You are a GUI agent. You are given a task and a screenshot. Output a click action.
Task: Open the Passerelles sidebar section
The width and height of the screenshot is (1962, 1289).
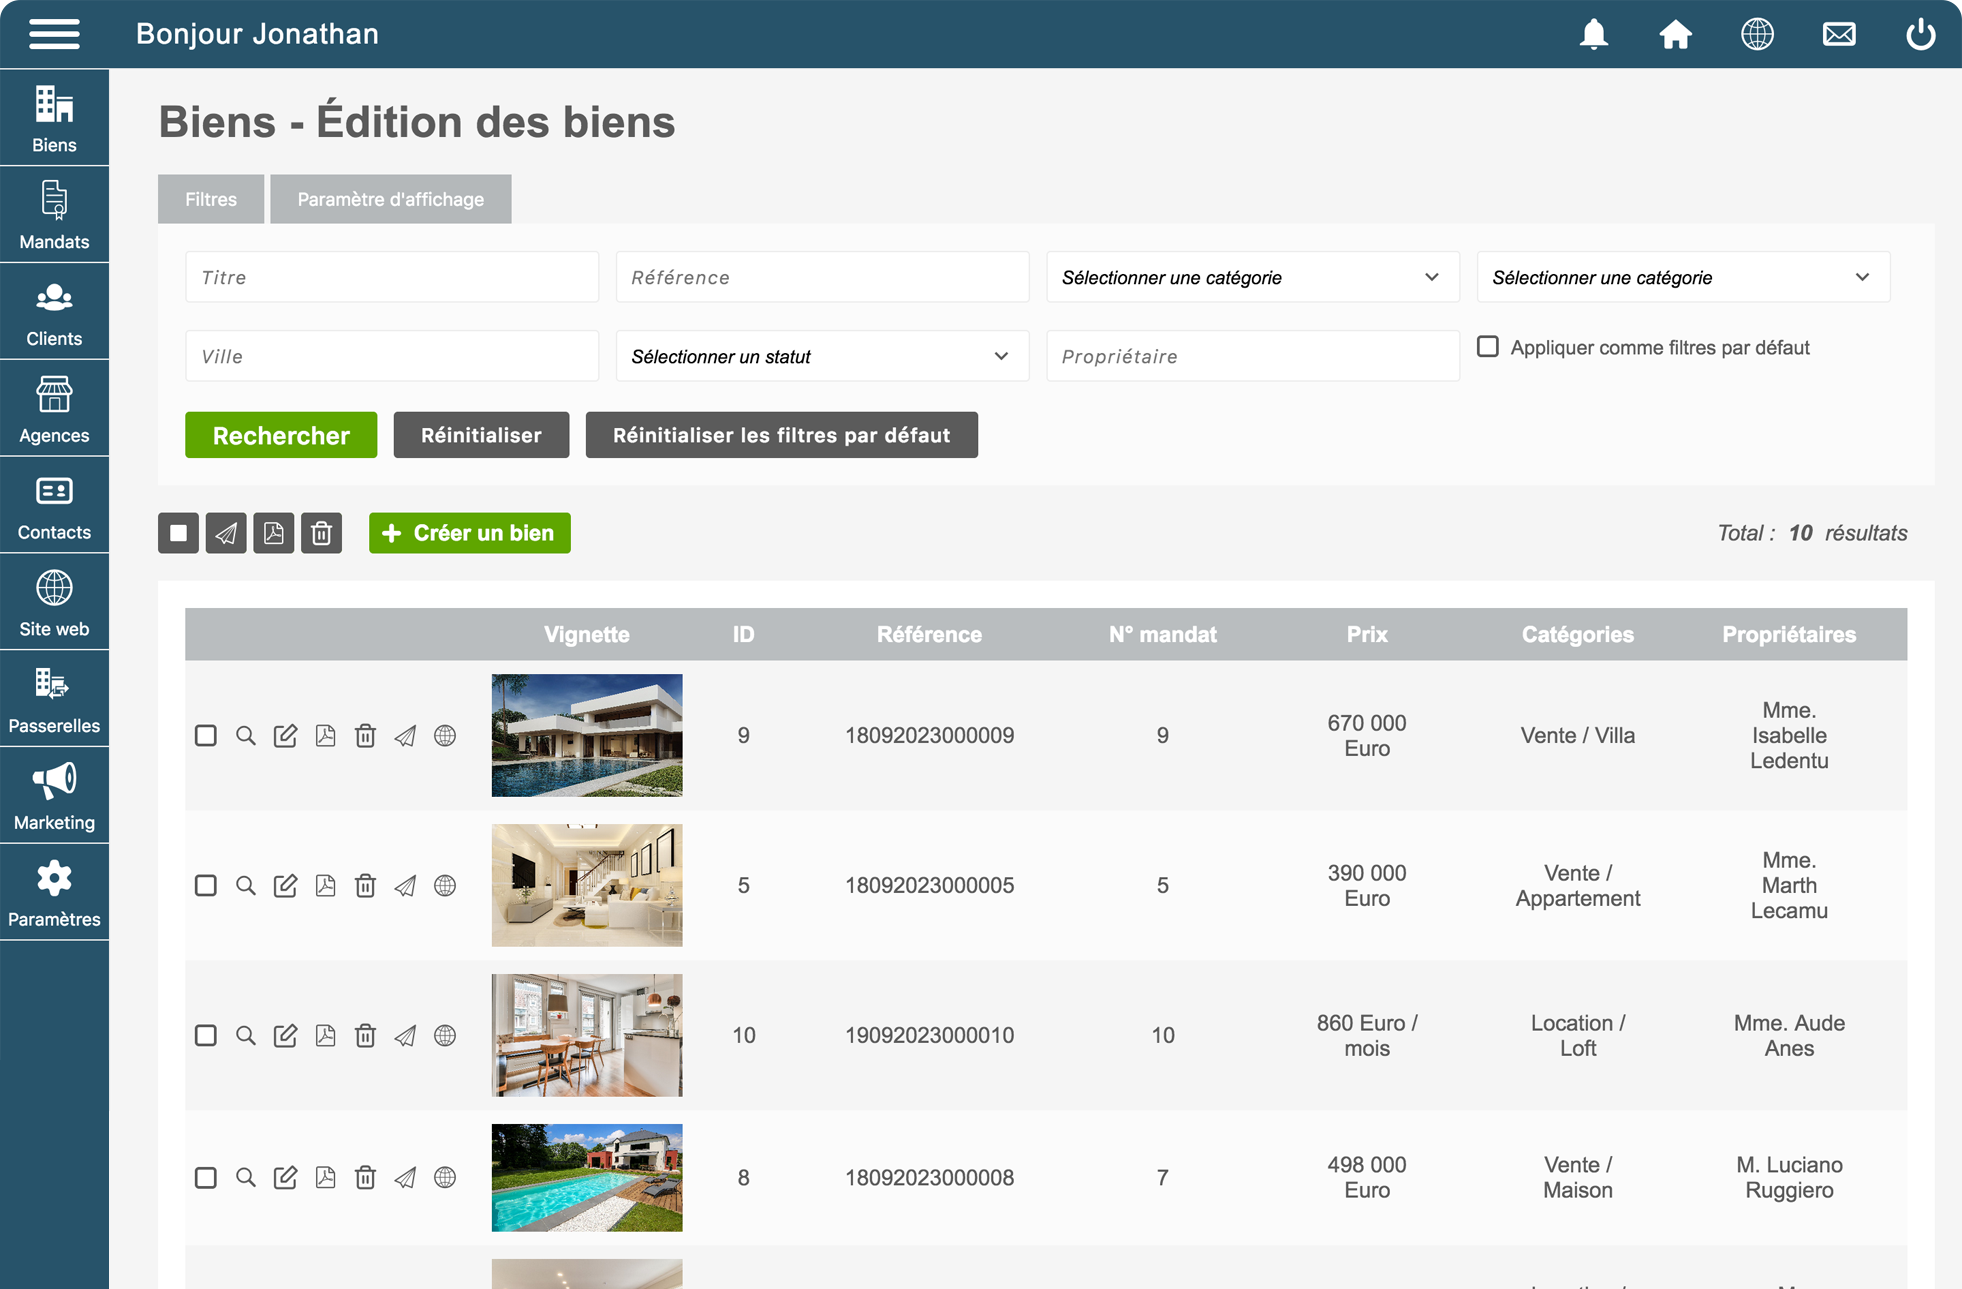54,699
